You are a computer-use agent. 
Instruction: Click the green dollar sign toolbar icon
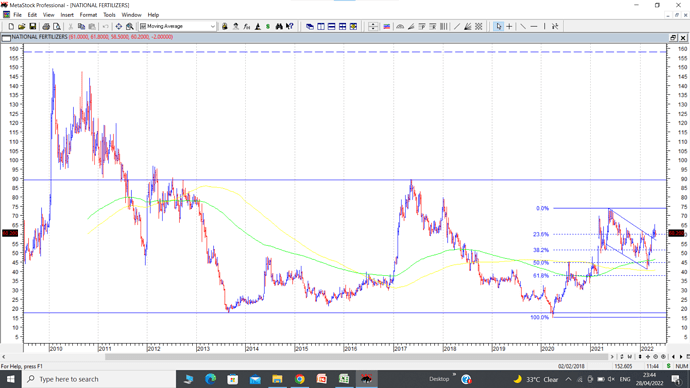[x=268, y=26]
